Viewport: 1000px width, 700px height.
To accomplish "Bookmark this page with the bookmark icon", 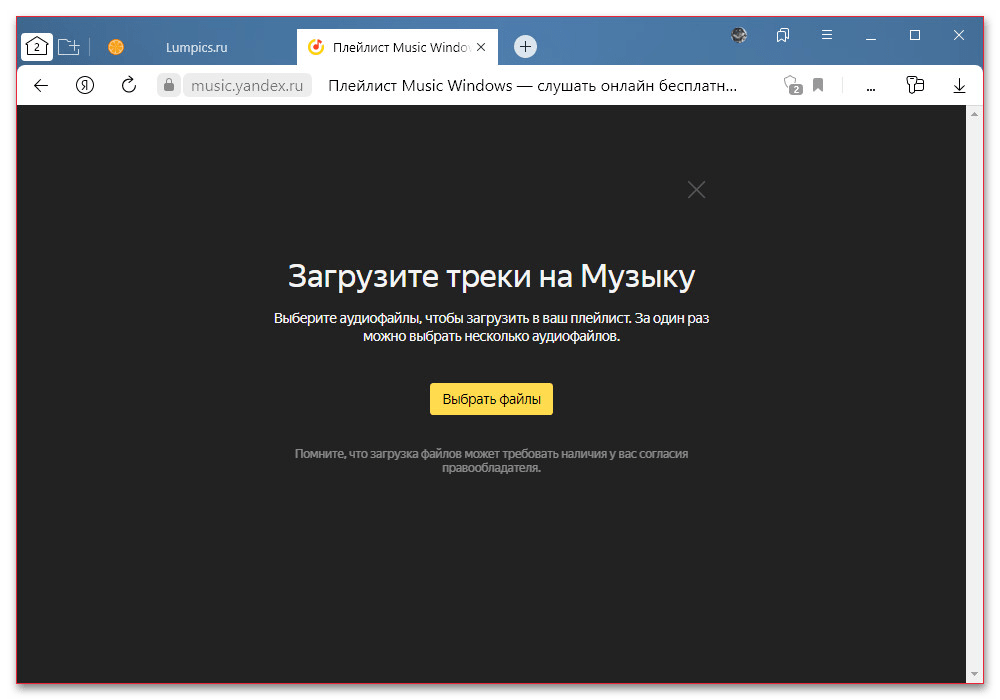I will pos(818,86).
